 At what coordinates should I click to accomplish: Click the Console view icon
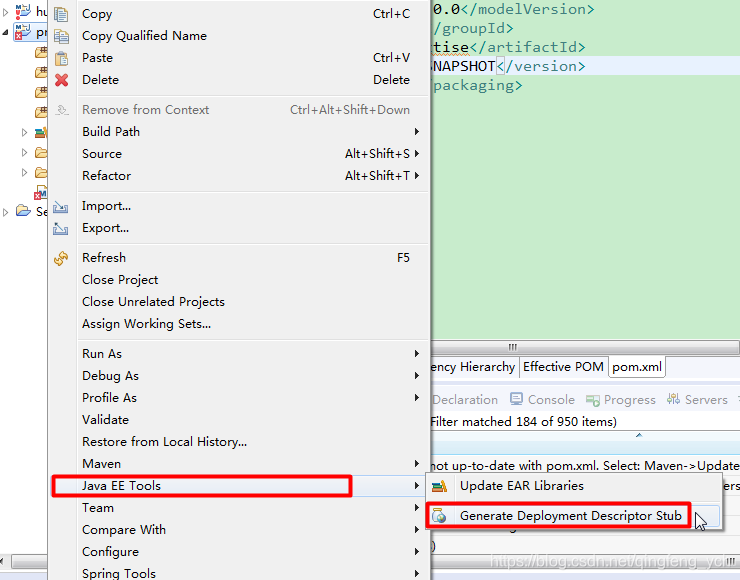point(516,399)
